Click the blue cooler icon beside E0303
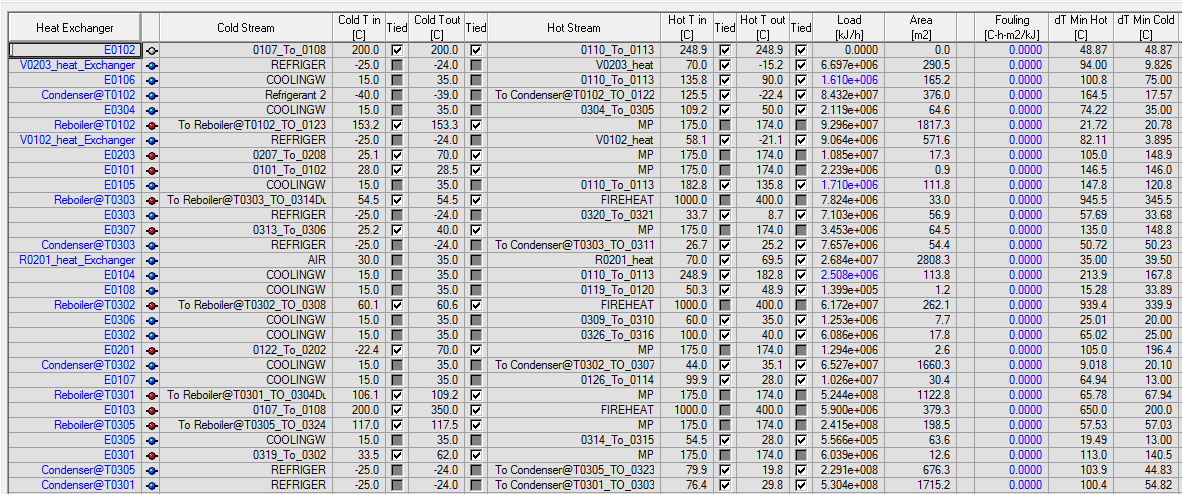1182x494 pixels. pos(152,215)
